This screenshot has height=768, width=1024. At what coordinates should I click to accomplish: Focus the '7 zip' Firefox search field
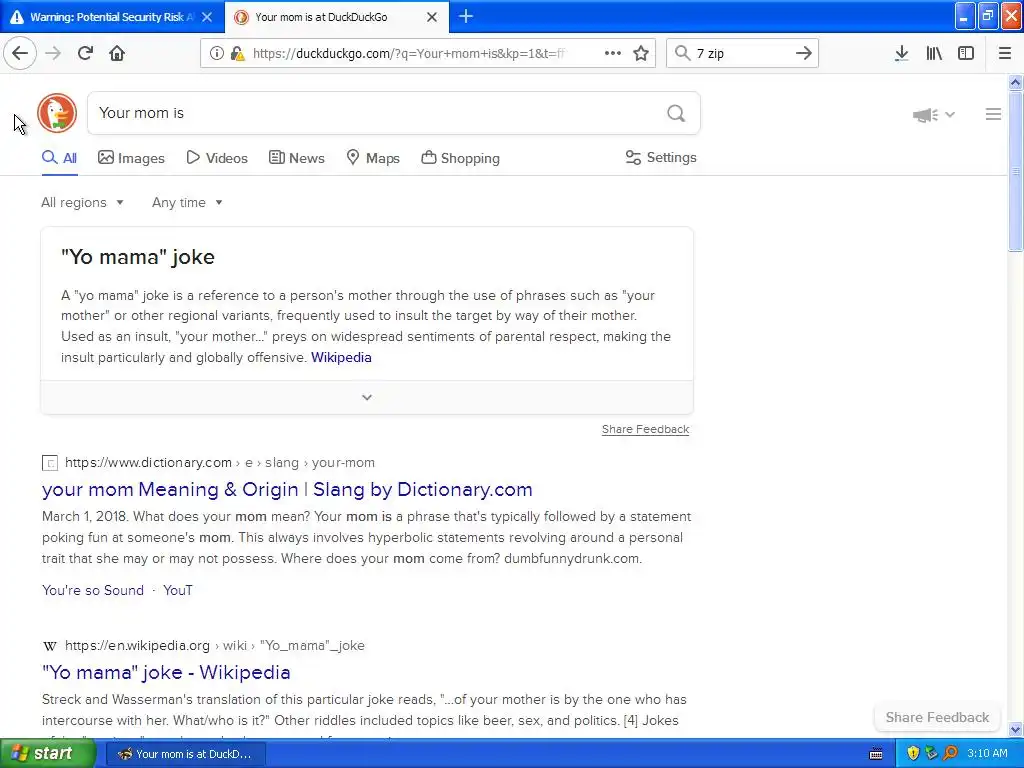tap(741, 54)
